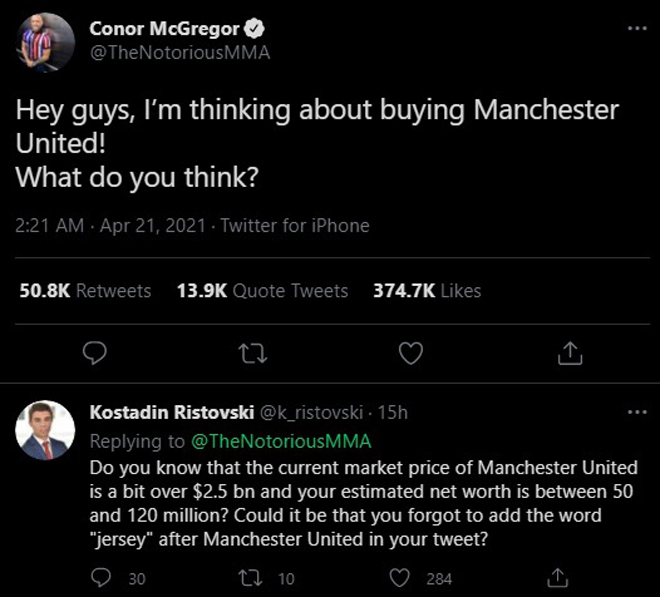Screen dimensions: 660x597
Task: View the 50.8K Retweets list
Action: (x=86, y=291)
